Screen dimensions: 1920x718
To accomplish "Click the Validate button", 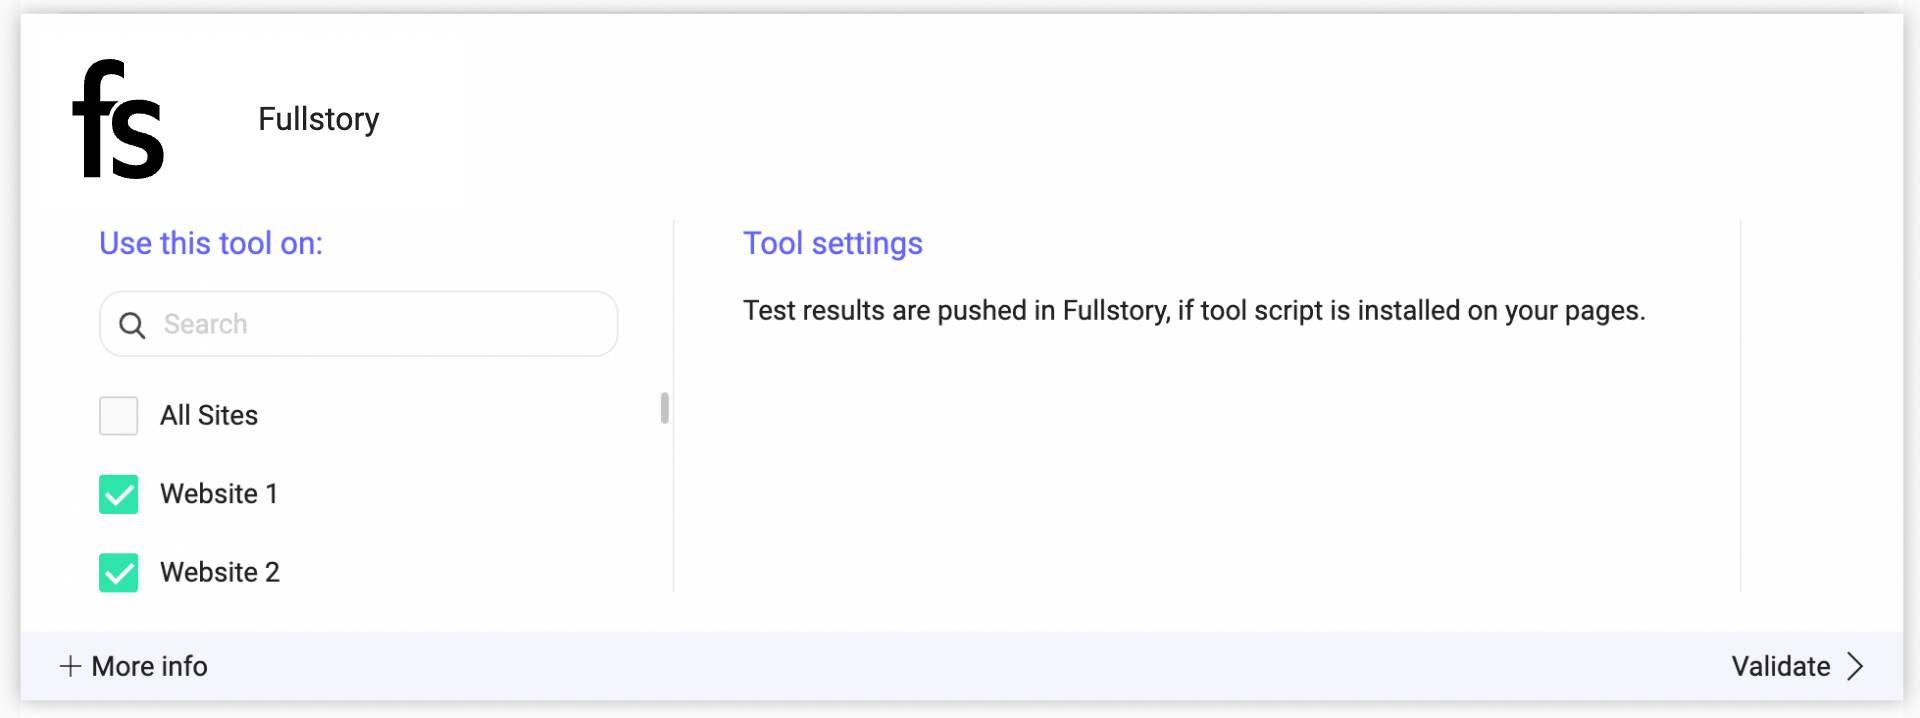I will (1798, 666).
